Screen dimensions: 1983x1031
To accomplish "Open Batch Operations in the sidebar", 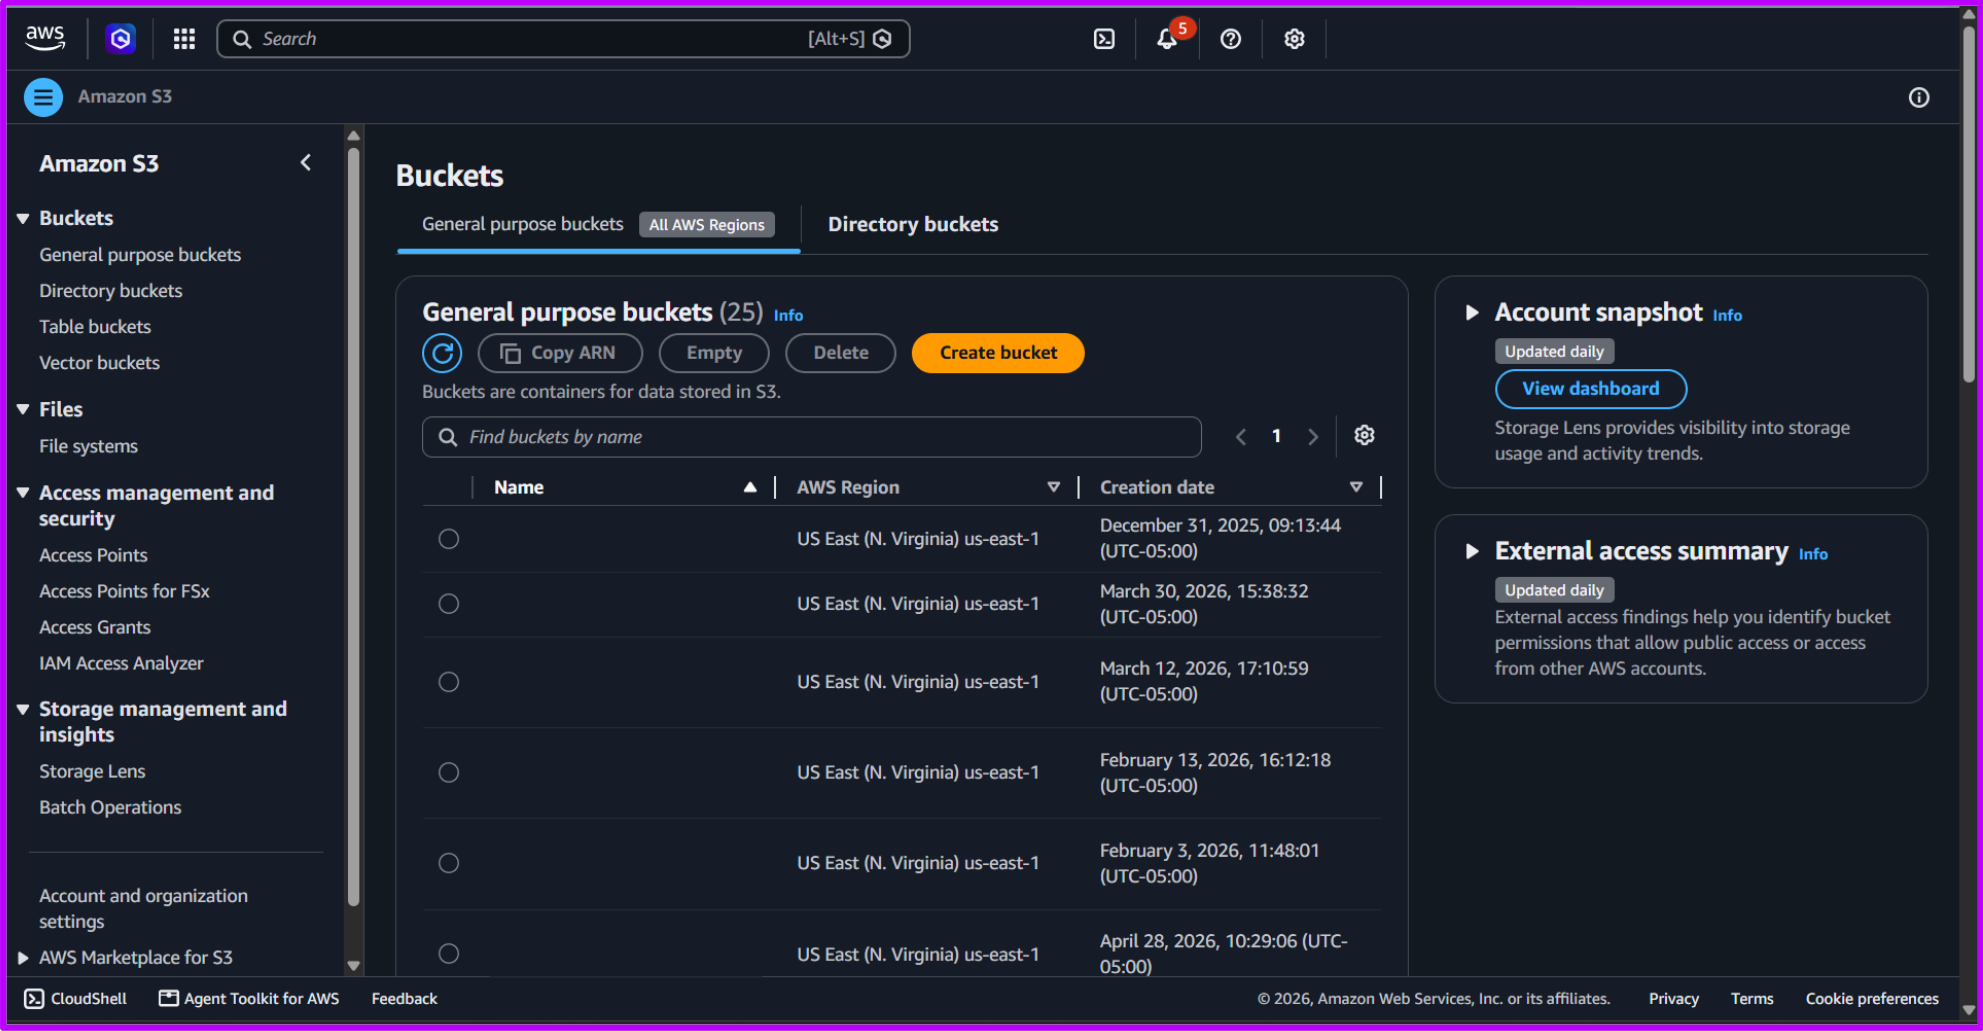I will pyautogui.click(x=110, y=808).
